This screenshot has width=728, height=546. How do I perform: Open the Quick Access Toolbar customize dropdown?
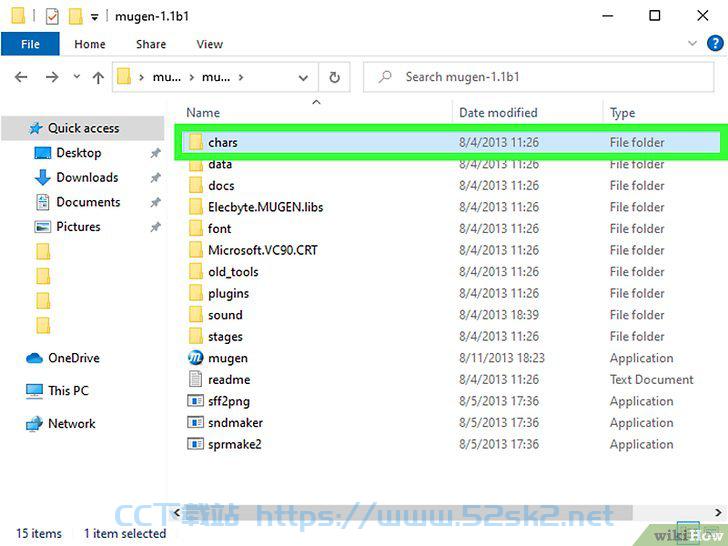(94, 17)
